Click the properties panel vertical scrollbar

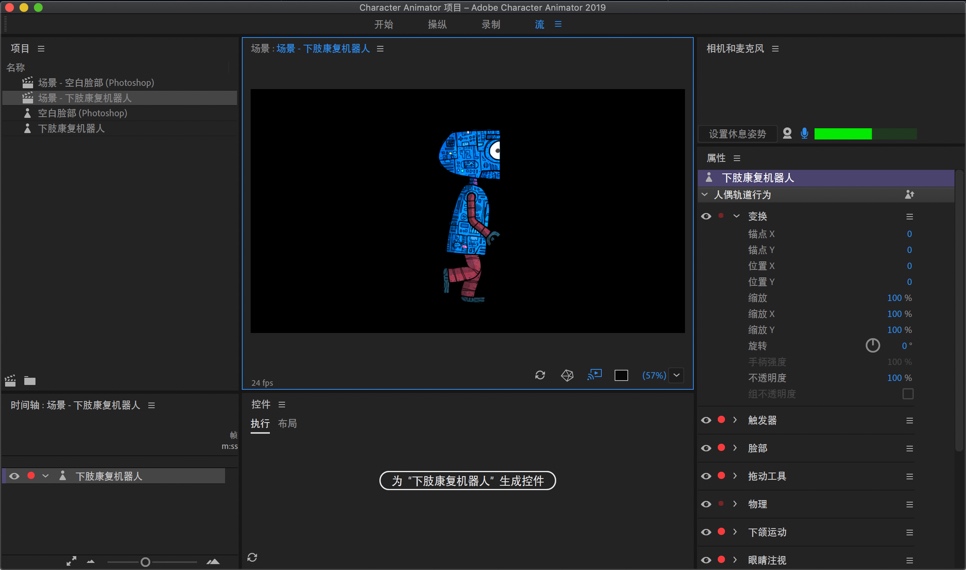[x=959, y=311]
